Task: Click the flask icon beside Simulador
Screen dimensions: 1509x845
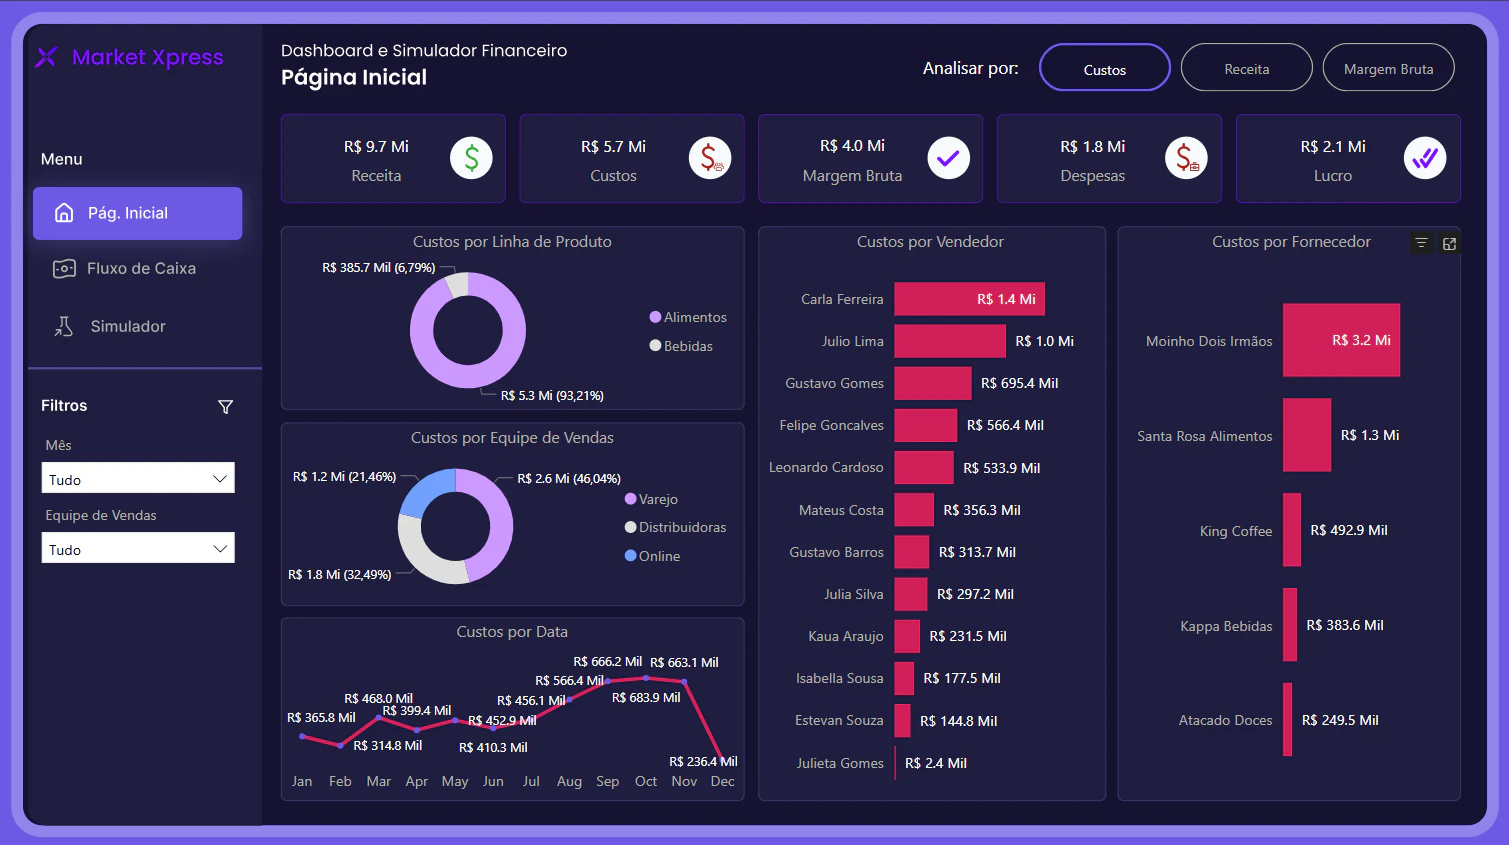Action: [x=64, y=326]
